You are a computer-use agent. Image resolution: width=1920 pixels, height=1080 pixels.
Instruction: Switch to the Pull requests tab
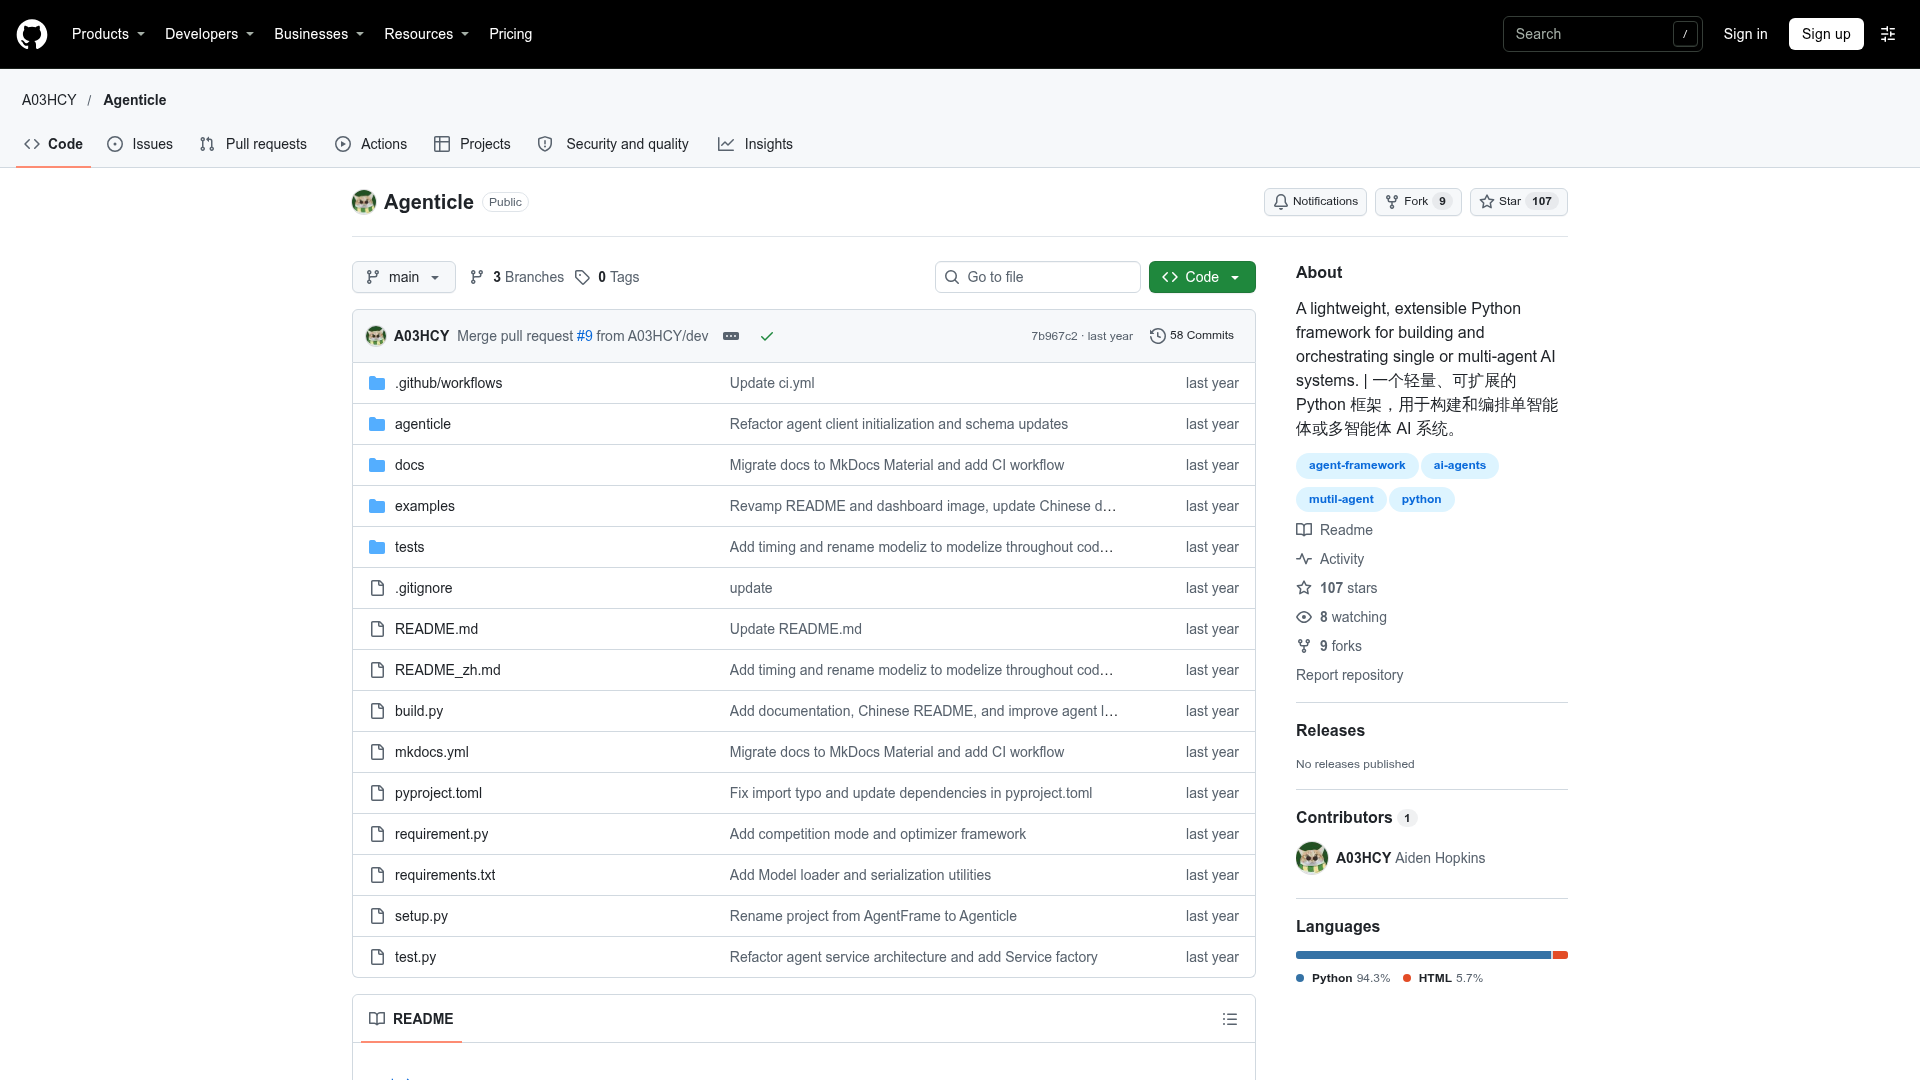[x=253, y=144]
